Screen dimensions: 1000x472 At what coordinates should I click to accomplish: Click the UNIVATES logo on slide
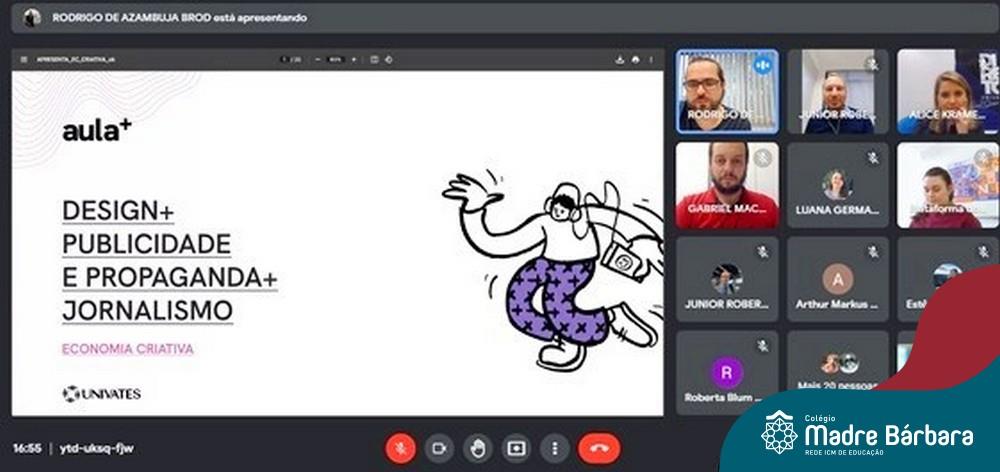tap(101, 394)
